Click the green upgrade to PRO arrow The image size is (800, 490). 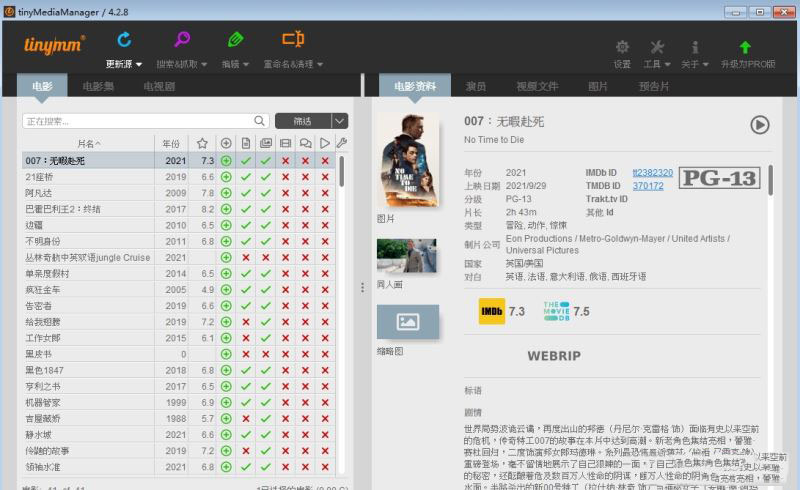click(x=745, y=47)
